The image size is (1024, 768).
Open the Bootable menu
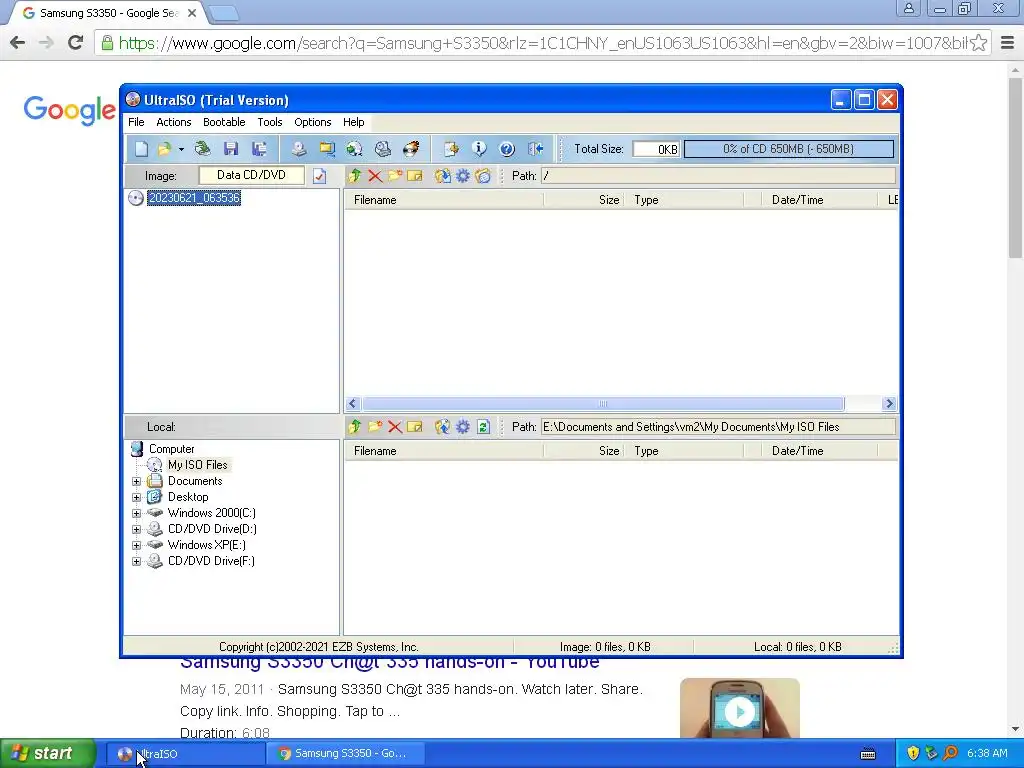coord(224,122)
